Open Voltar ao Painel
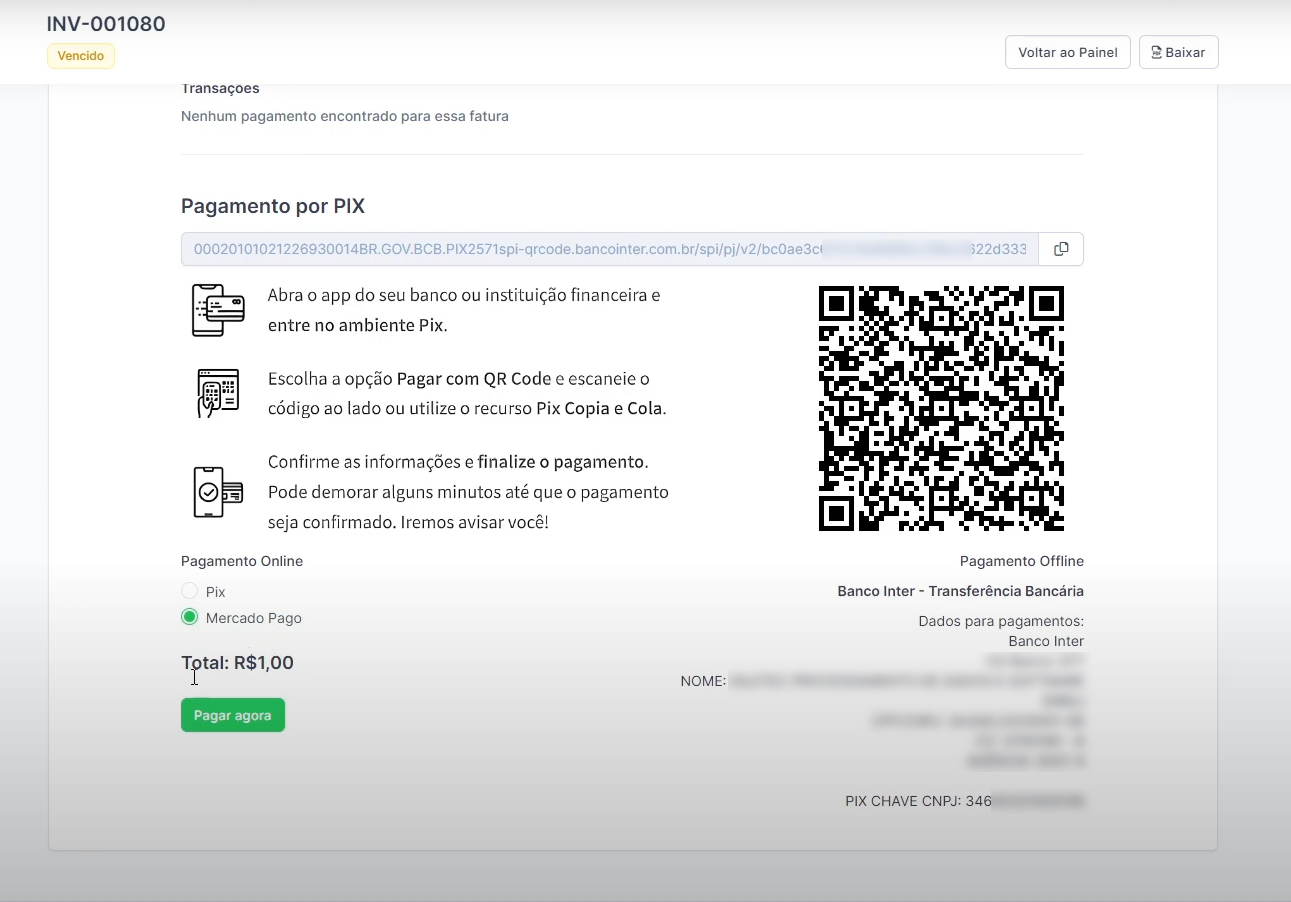Image resolution: width=1291 pixels, height=902 pixels. 1067,51
